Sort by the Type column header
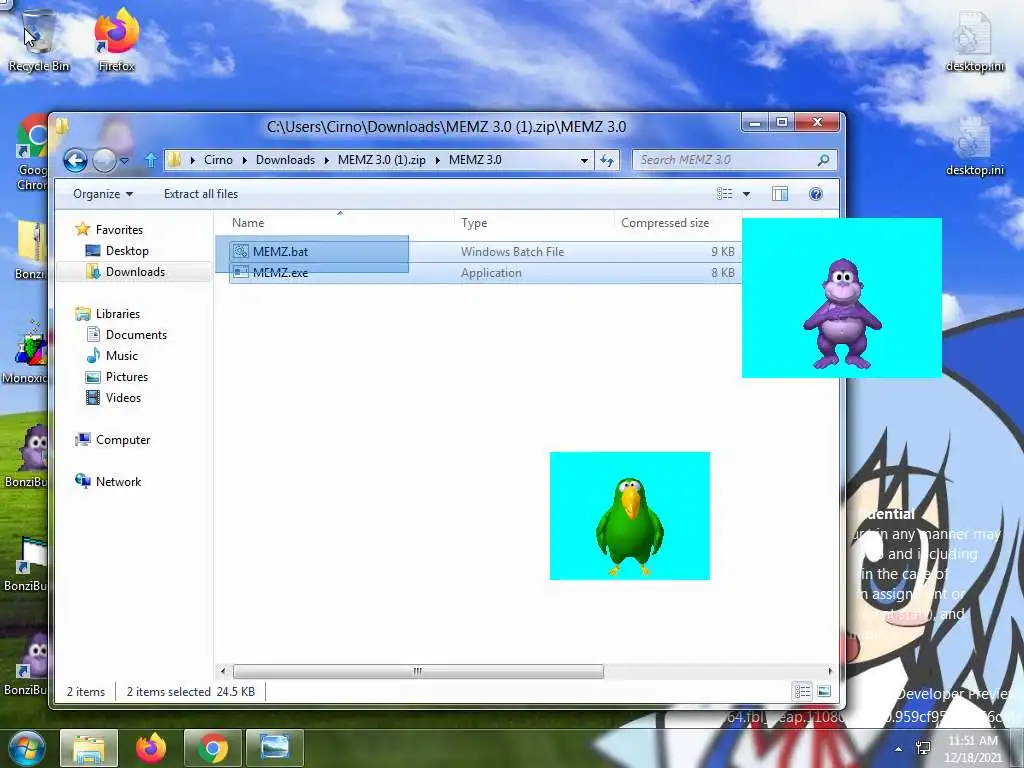Viewport: 1024px width, 768px height. 534,223
